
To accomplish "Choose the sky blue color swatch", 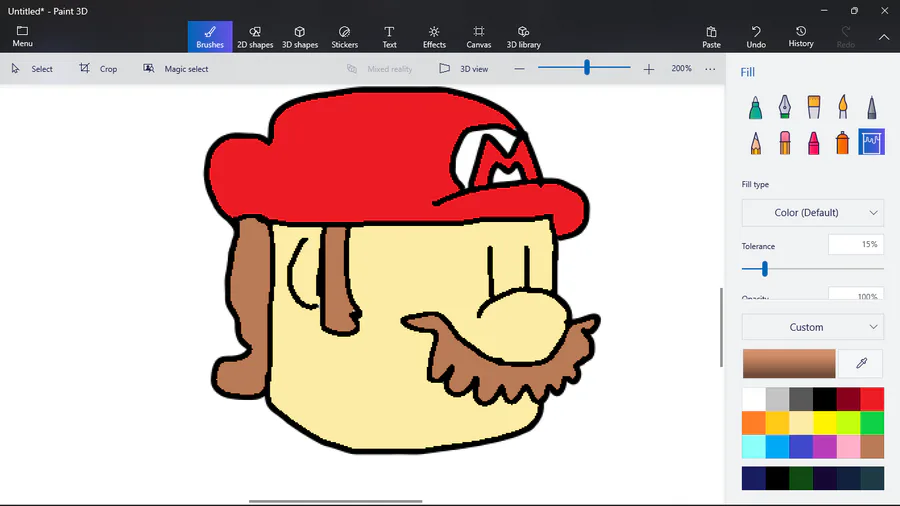I will 777,447.
